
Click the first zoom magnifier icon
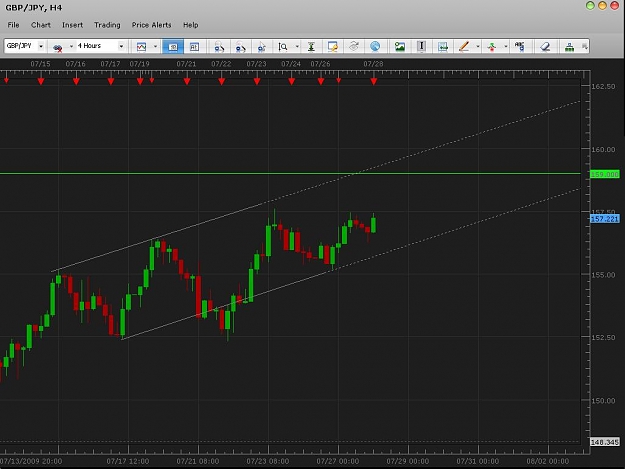(219, 47)
